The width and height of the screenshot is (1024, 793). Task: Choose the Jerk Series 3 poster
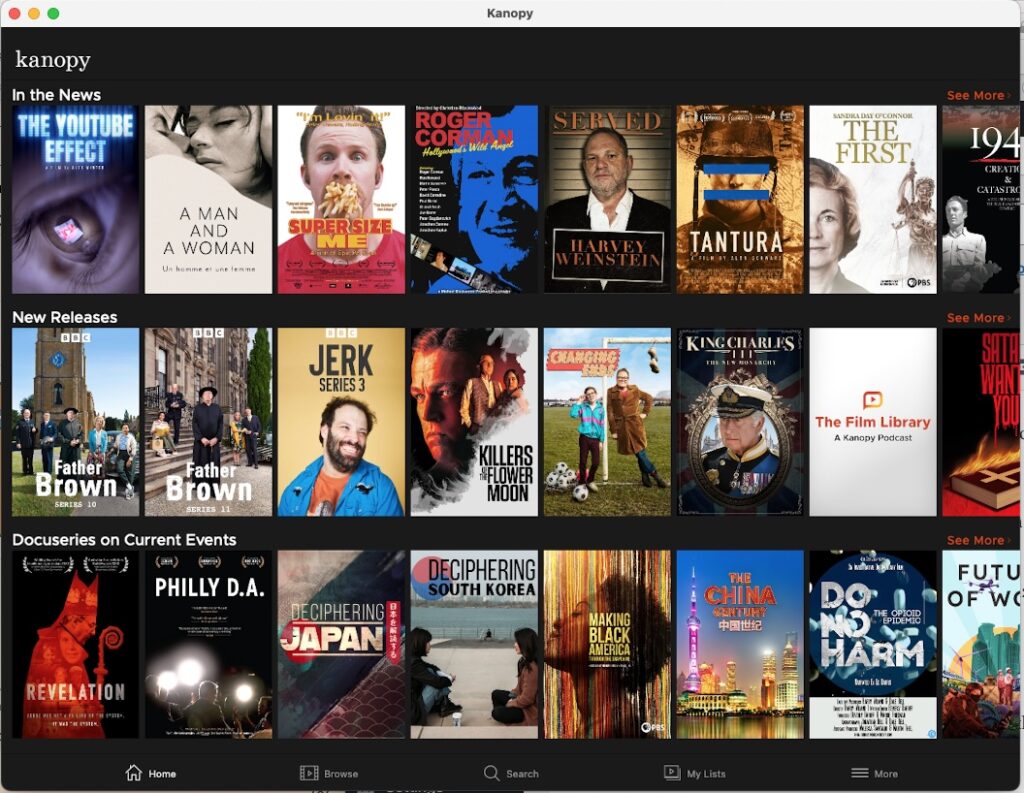[341, 421]
